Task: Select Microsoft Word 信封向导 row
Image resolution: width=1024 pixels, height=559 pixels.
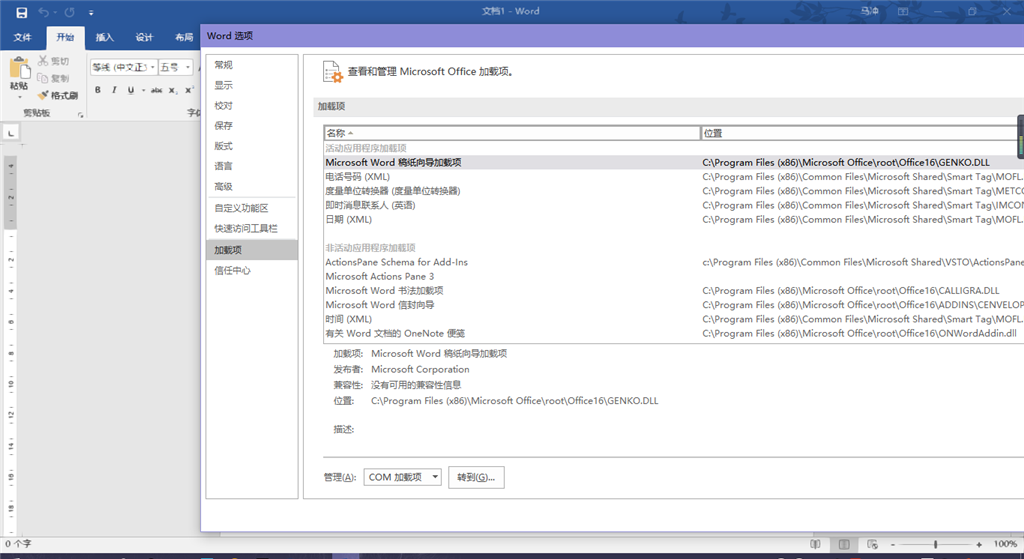Action: pyautogui.click(x=673, y=306)
